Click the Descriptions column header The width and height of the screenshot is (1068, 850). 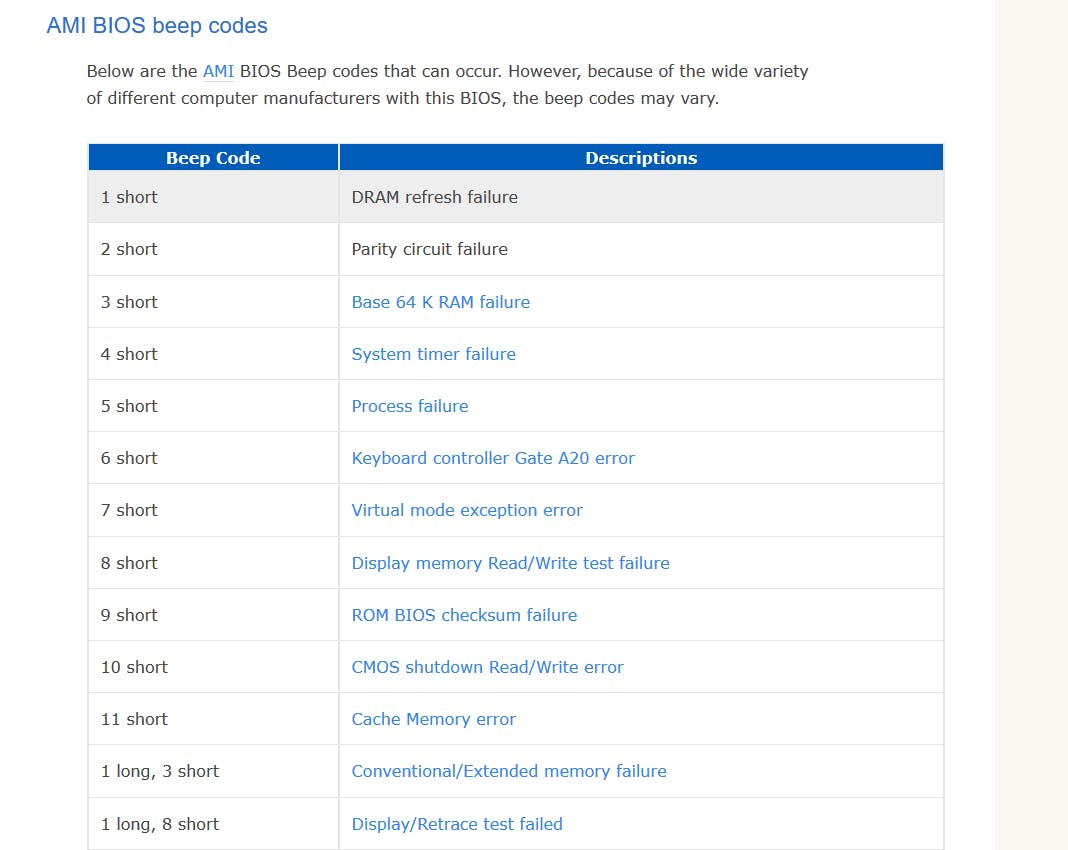point(641,157)
